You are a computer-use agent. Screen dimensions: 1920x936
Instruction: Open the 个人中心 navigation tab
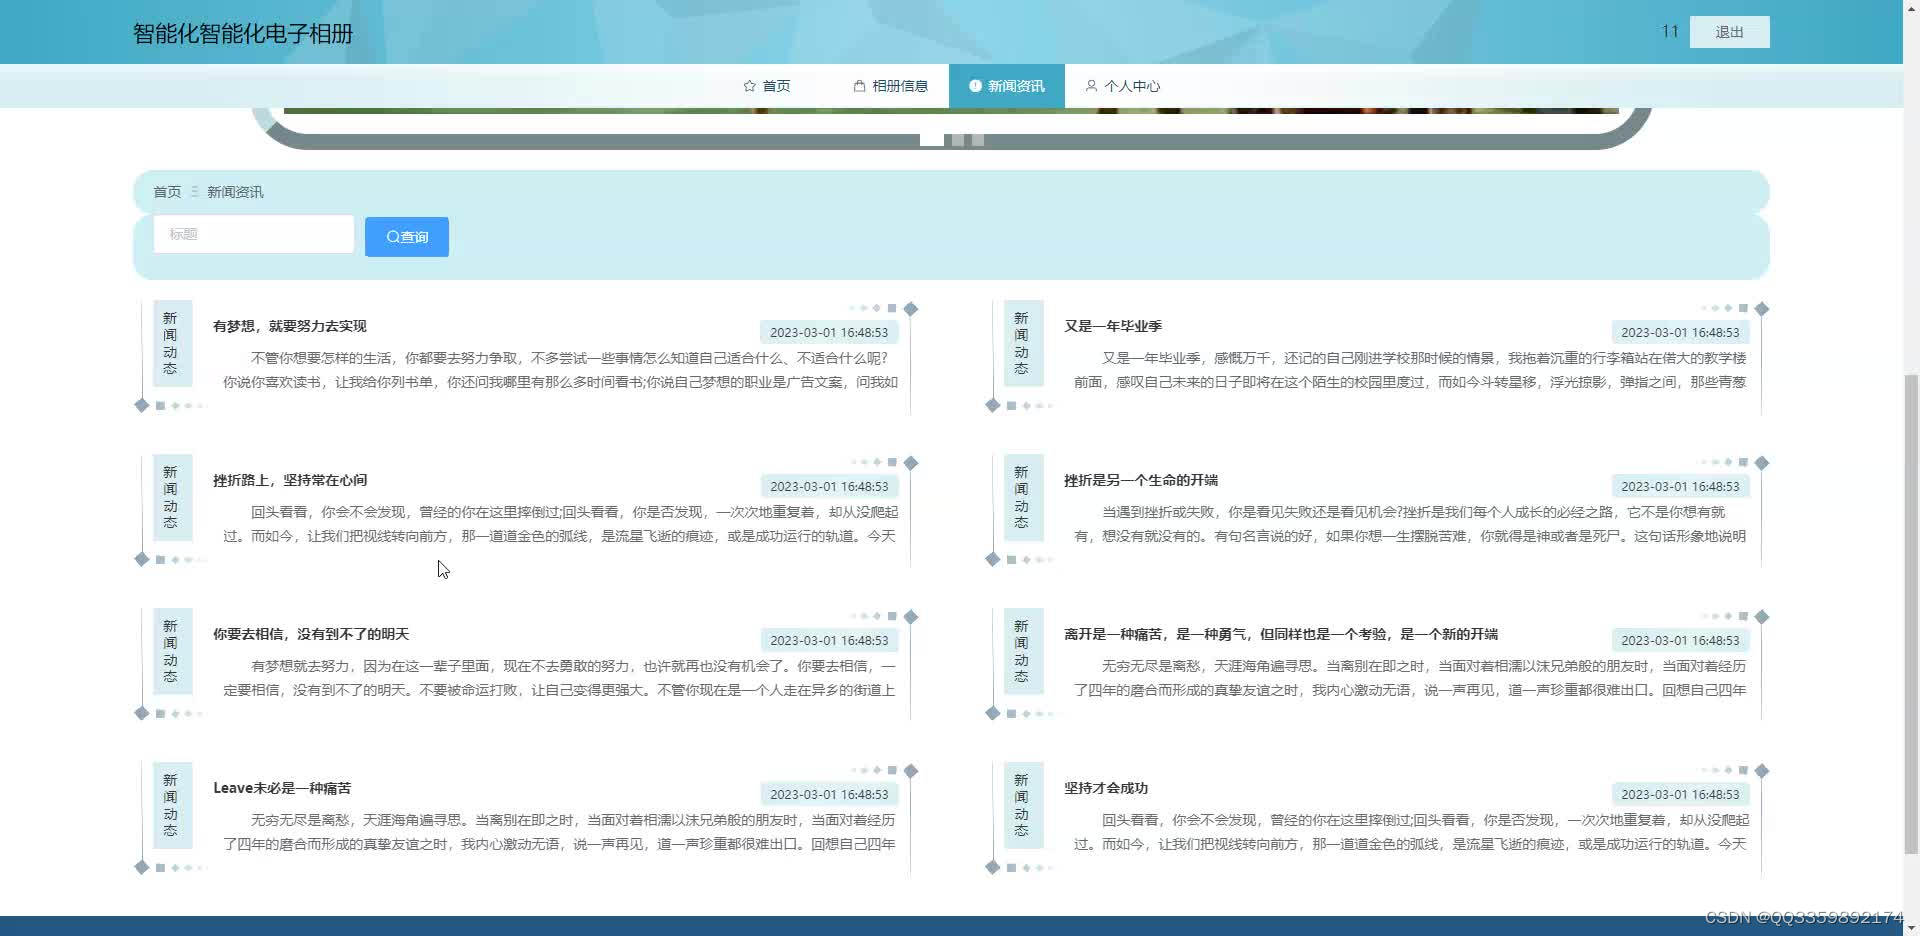(1123, 86)
